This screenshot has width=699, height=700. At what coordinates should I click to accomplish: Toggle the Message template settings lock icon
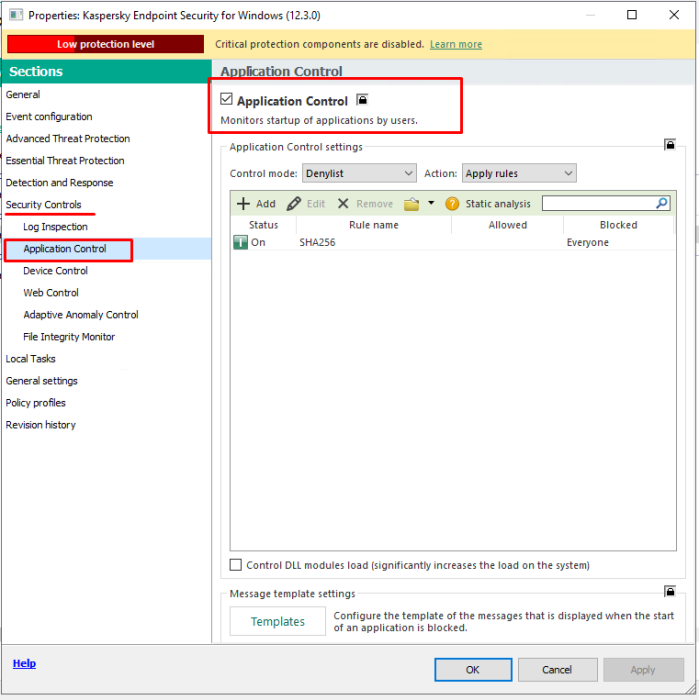click(670, 592)
